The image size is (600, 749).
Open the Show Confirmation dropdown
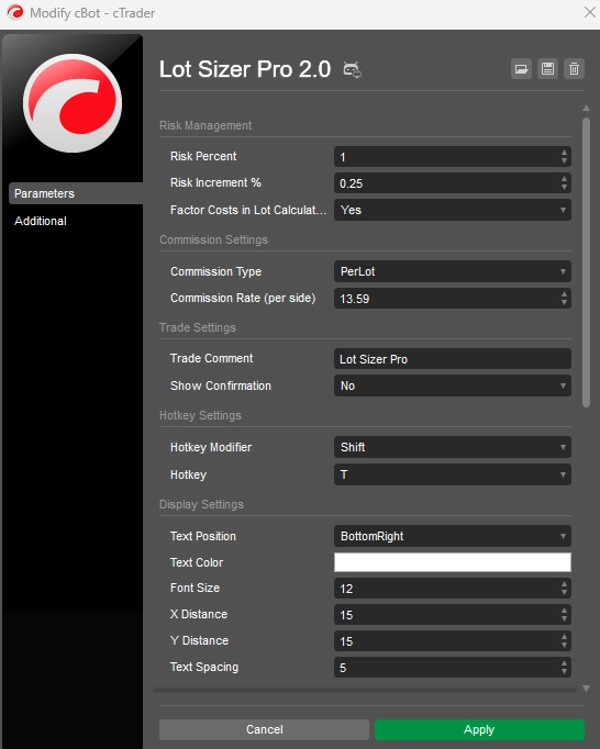452,386
